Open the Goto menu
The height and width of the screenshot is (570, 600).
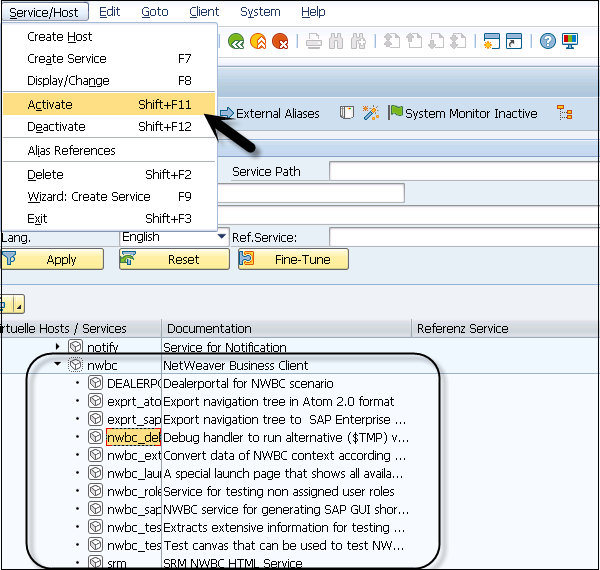(155, 12)
